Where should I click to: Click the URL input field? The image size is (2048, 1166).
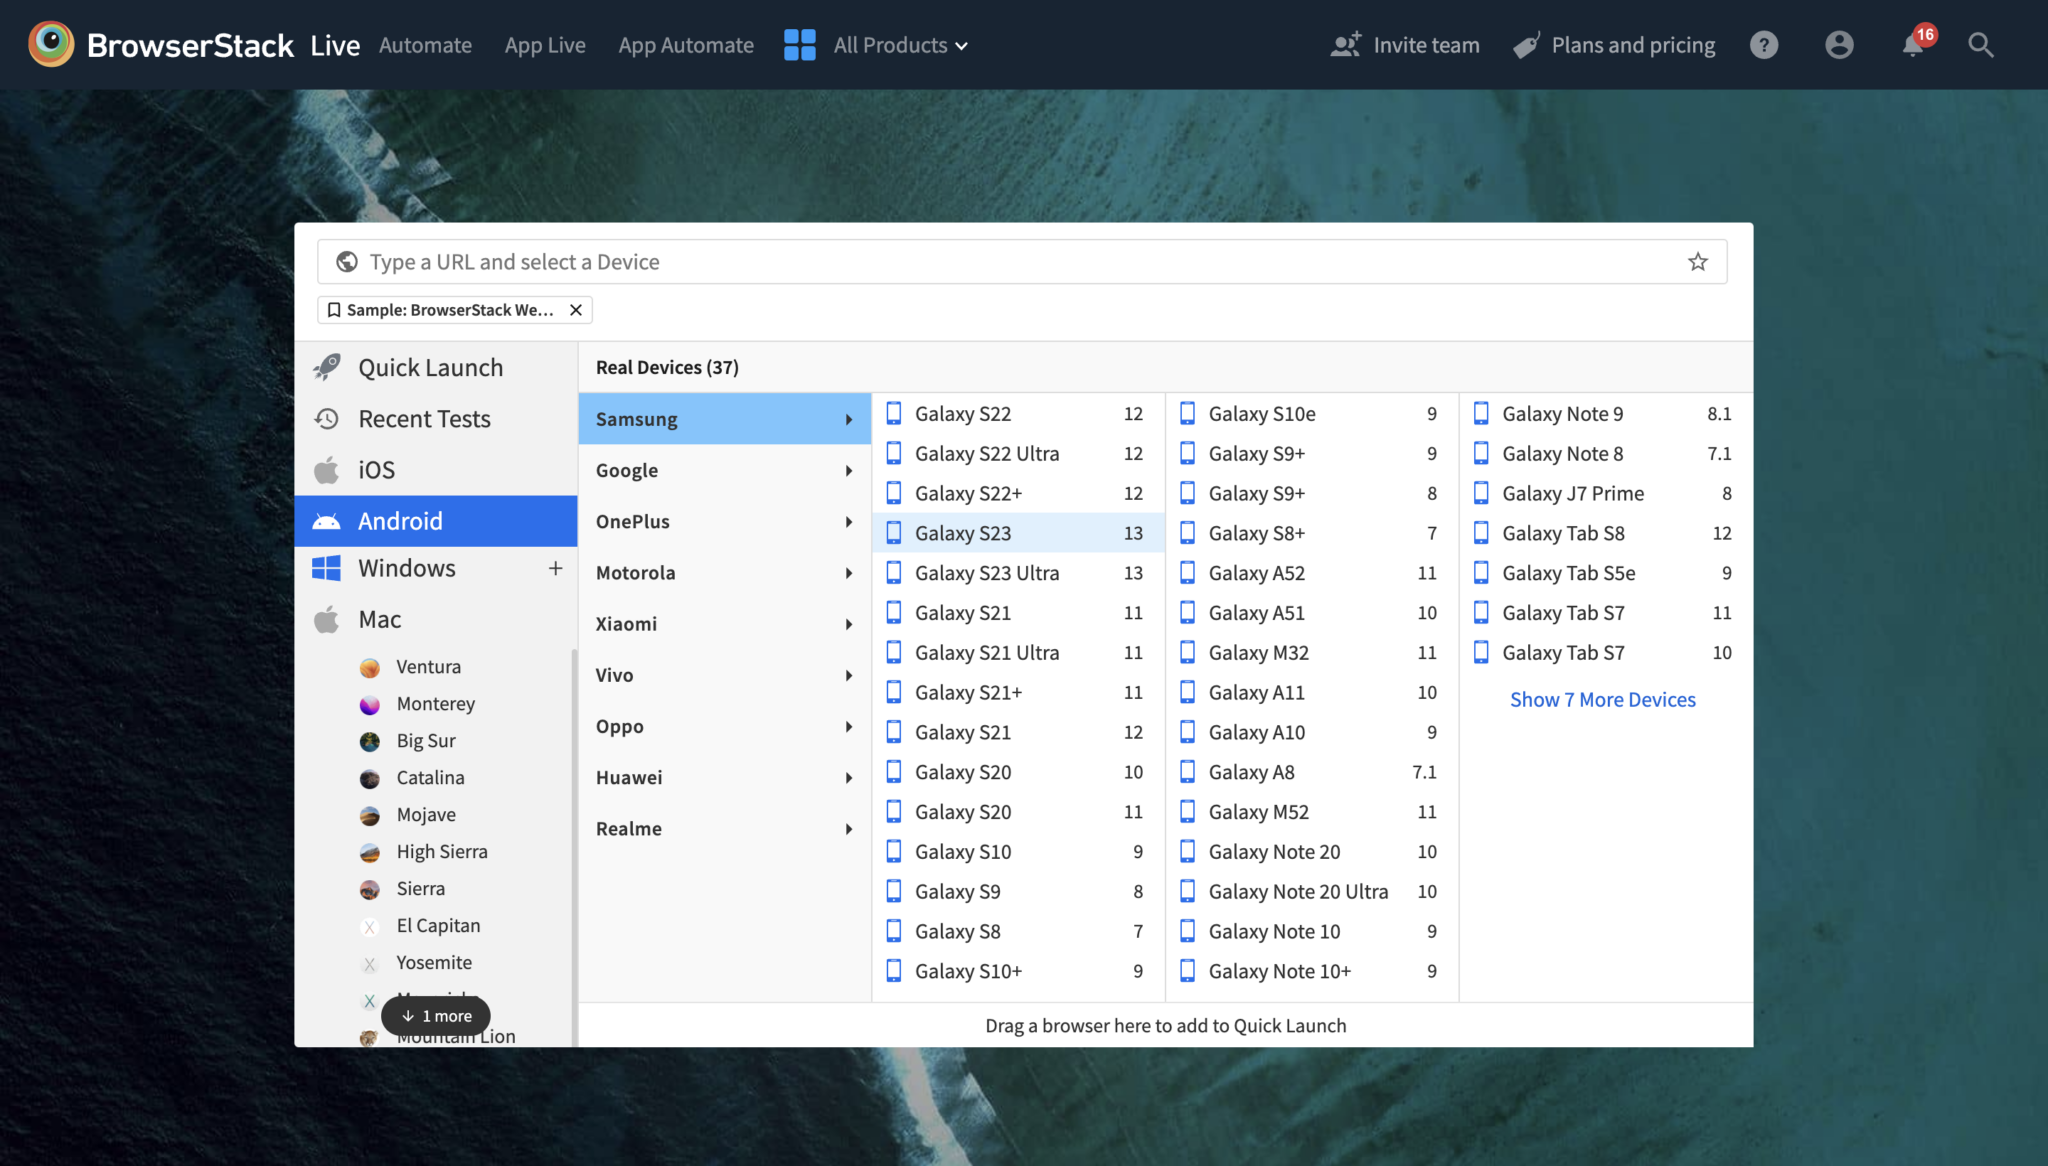click(x=1024, y=260)
